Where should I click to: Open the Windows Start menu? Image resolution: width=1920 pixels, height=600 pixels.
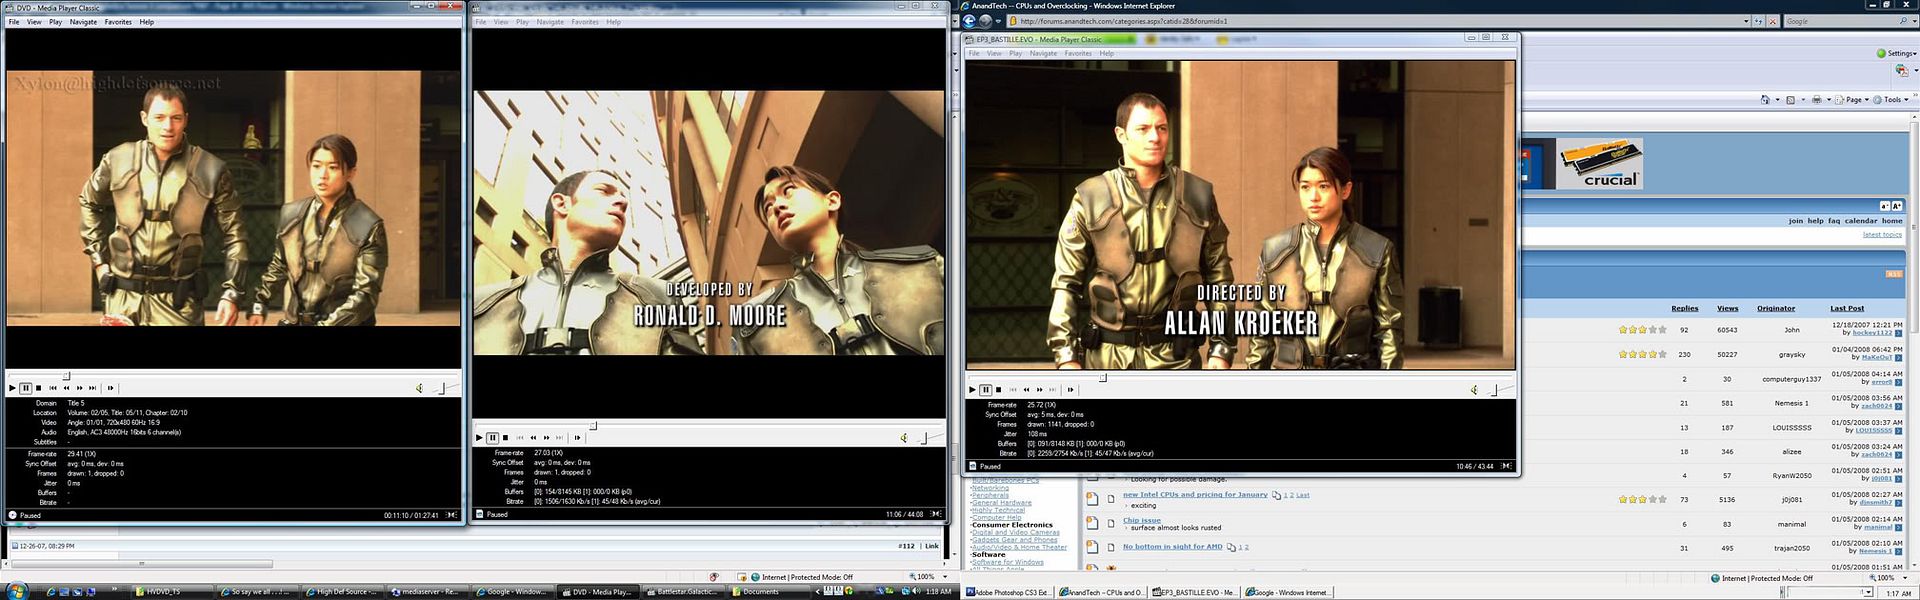[x=17, y=591]
